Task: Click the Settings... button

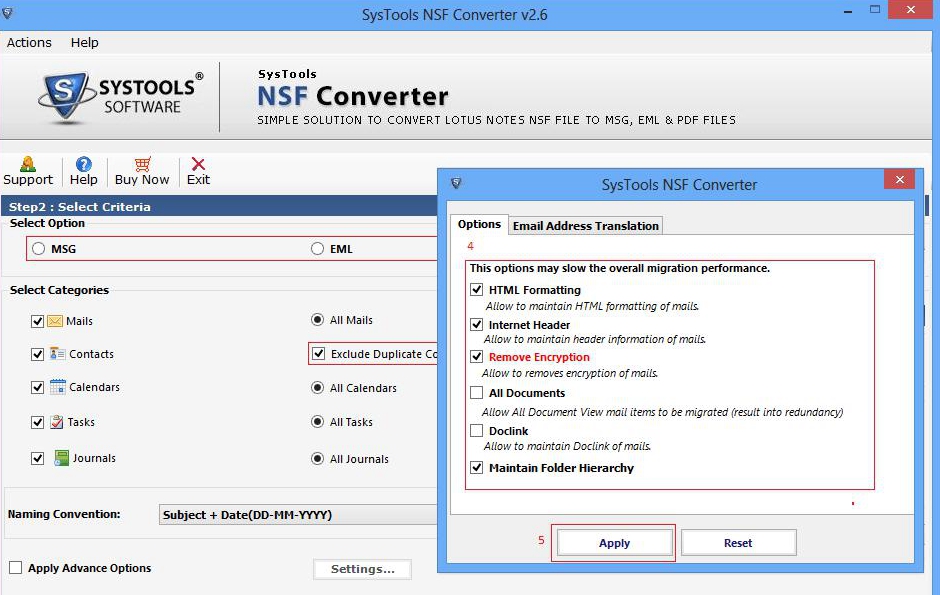Action: pyautogui.click(x=362, y=569)
